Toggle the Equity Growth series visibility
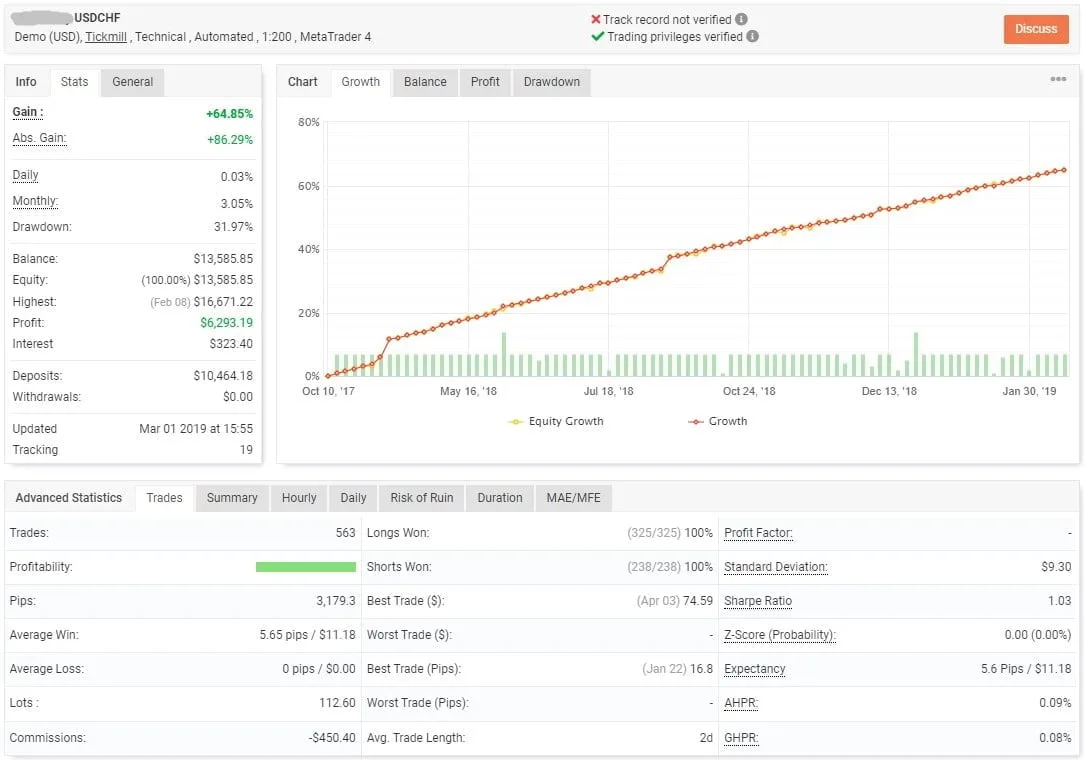Viewport: 1084px width, 760px height. (x=556, y=421)
